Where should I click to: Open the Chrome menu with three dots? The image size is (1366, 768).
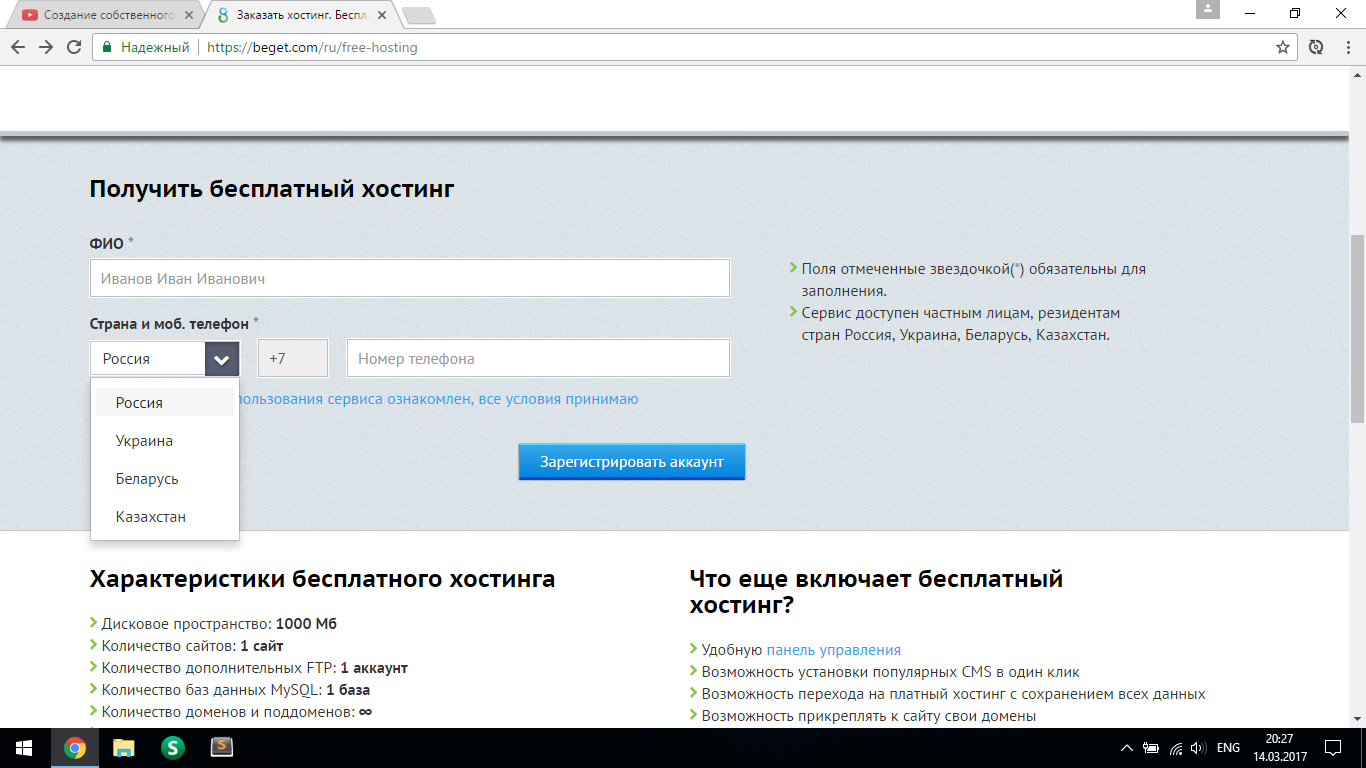tap(1345, 47)
